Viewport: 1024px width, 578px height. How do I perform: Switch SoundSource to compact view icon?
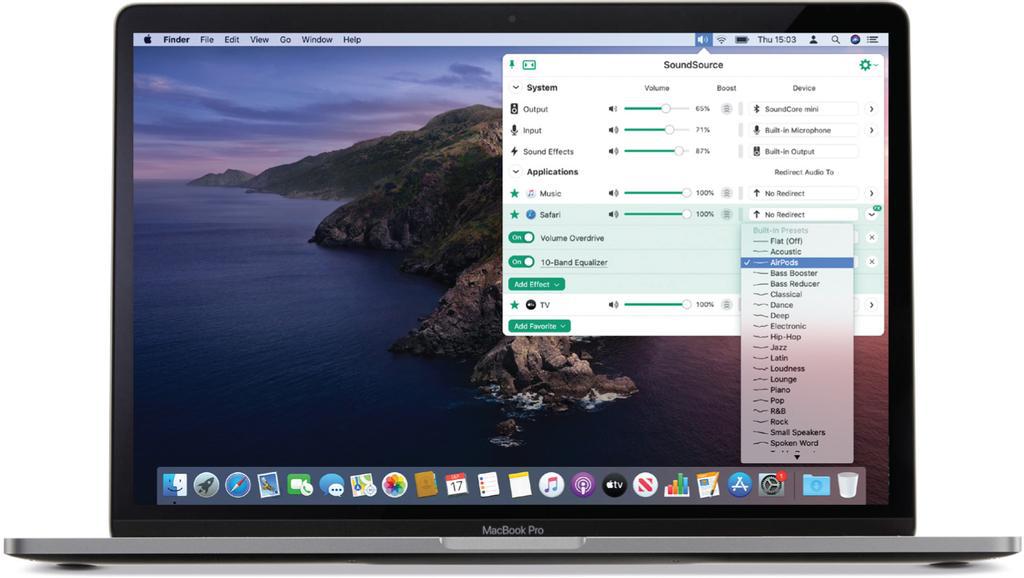pos(529,65)
